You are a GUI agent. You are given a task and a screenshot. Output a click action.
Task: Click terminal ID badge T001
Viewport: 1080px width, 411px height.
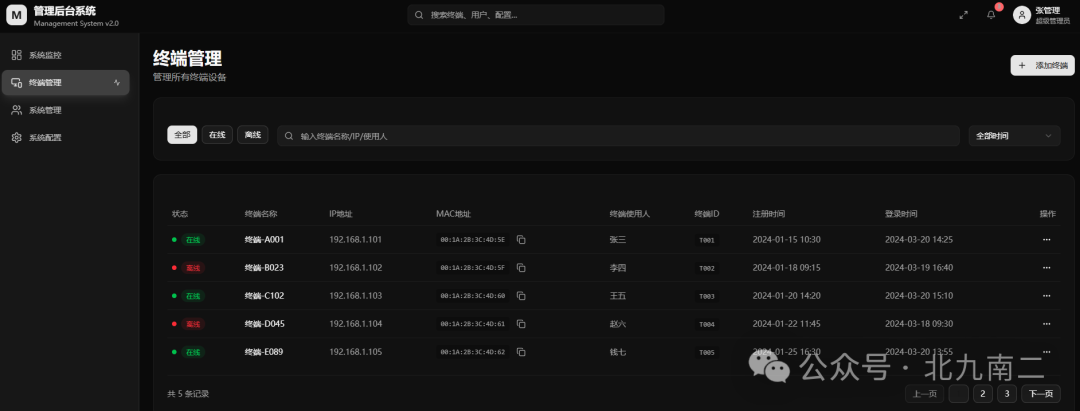point(707,240)
